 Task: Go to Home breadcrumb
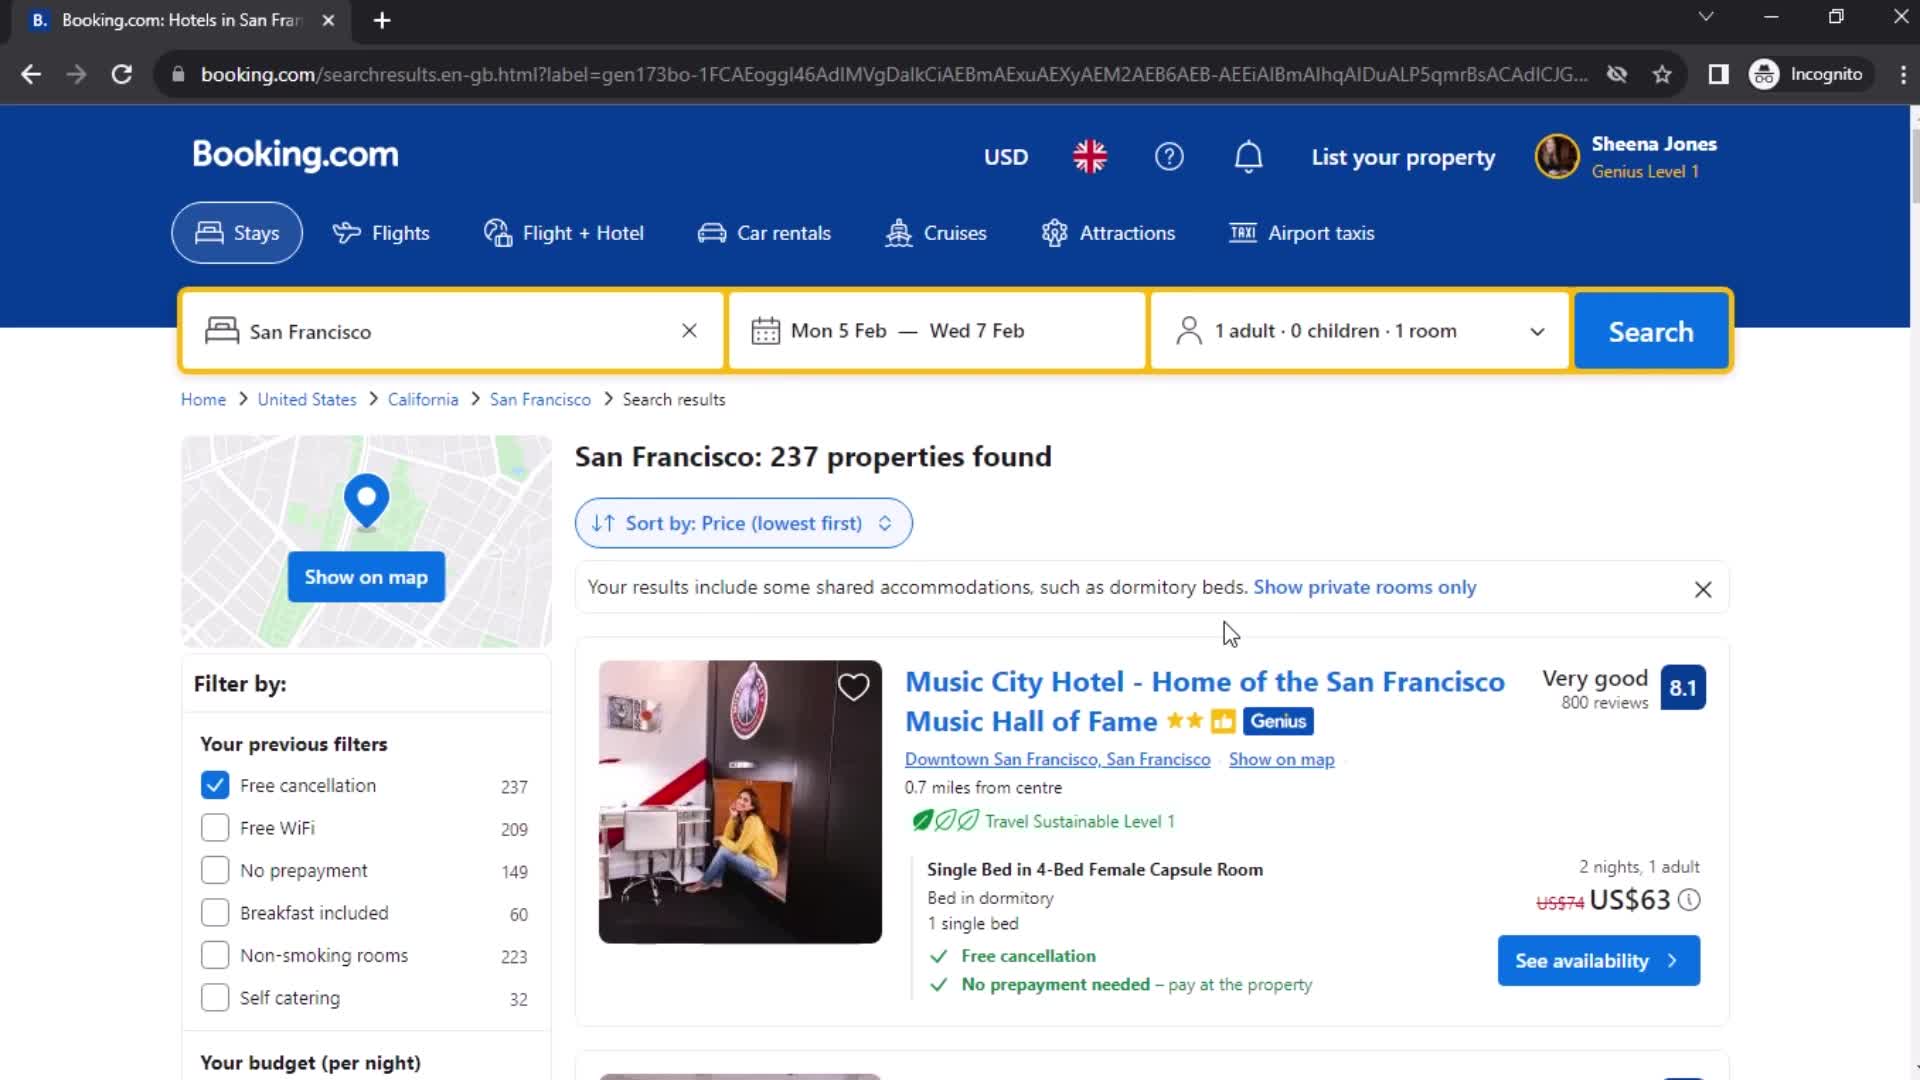[x=203, y=399]
